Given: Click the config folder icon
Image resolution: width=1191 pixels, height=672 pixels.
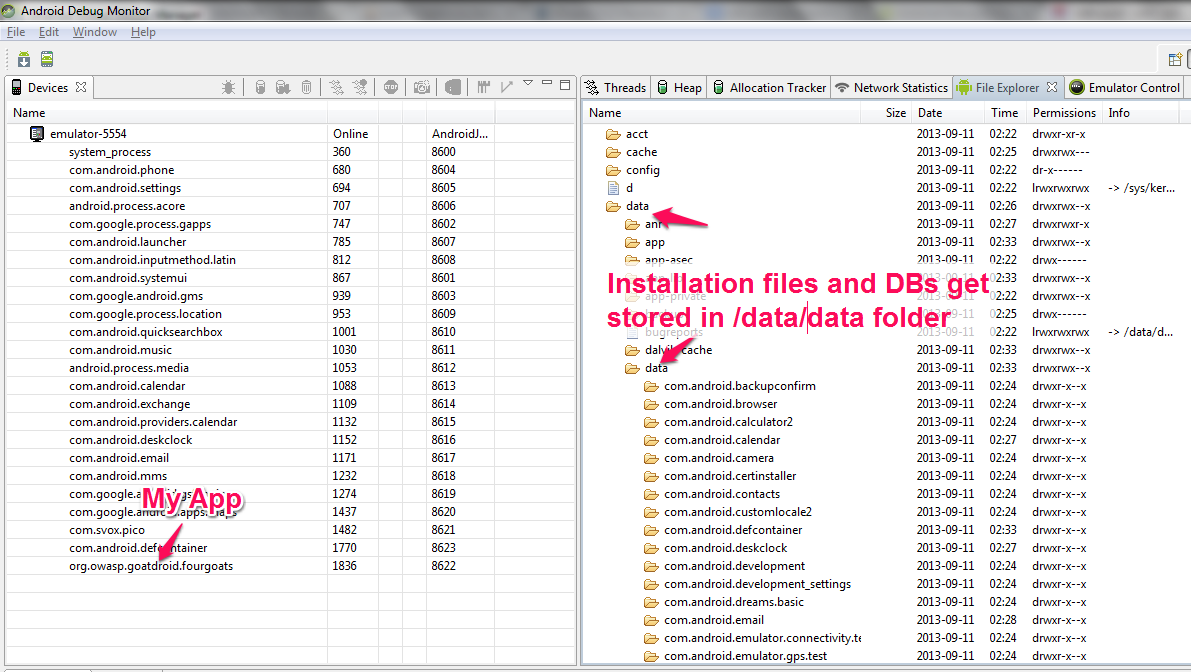Looking at the screenshot, I should point(613,170).
